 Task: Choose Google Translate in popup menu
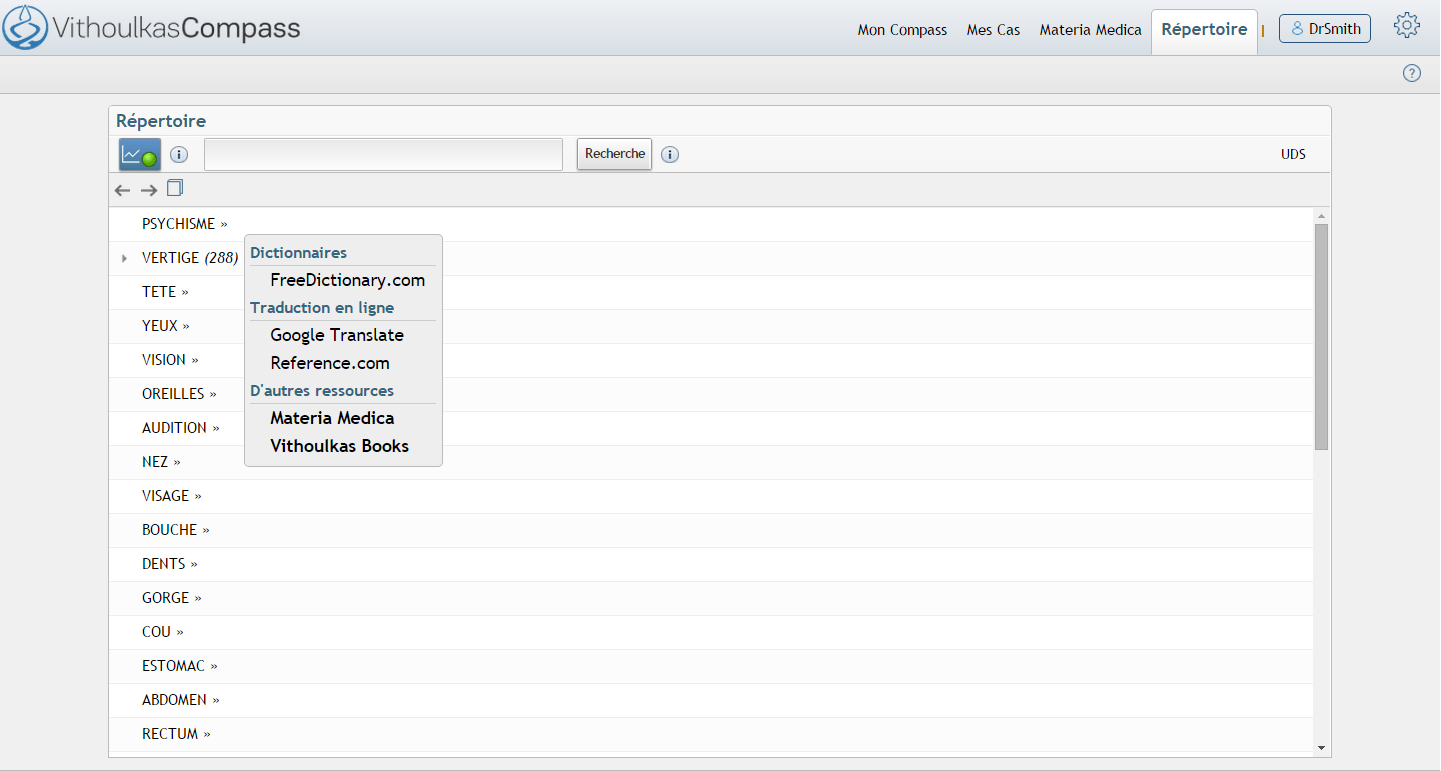point(337,335)
